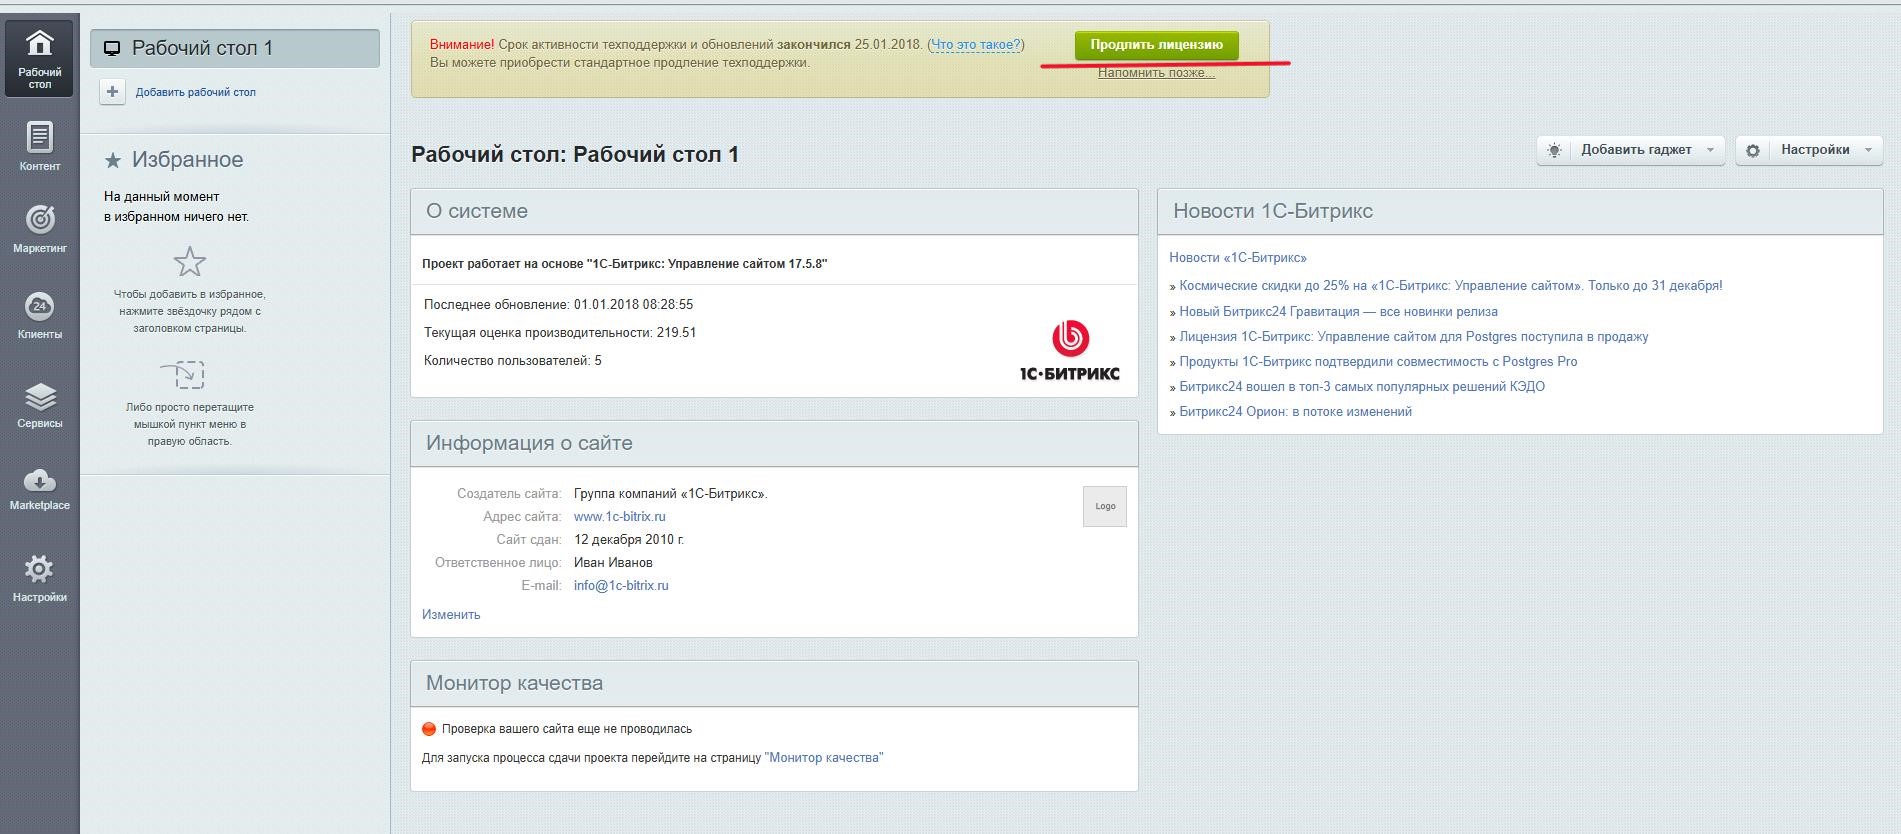
Task: Click the О системе gadget header
Action: (x=774, y=212)
